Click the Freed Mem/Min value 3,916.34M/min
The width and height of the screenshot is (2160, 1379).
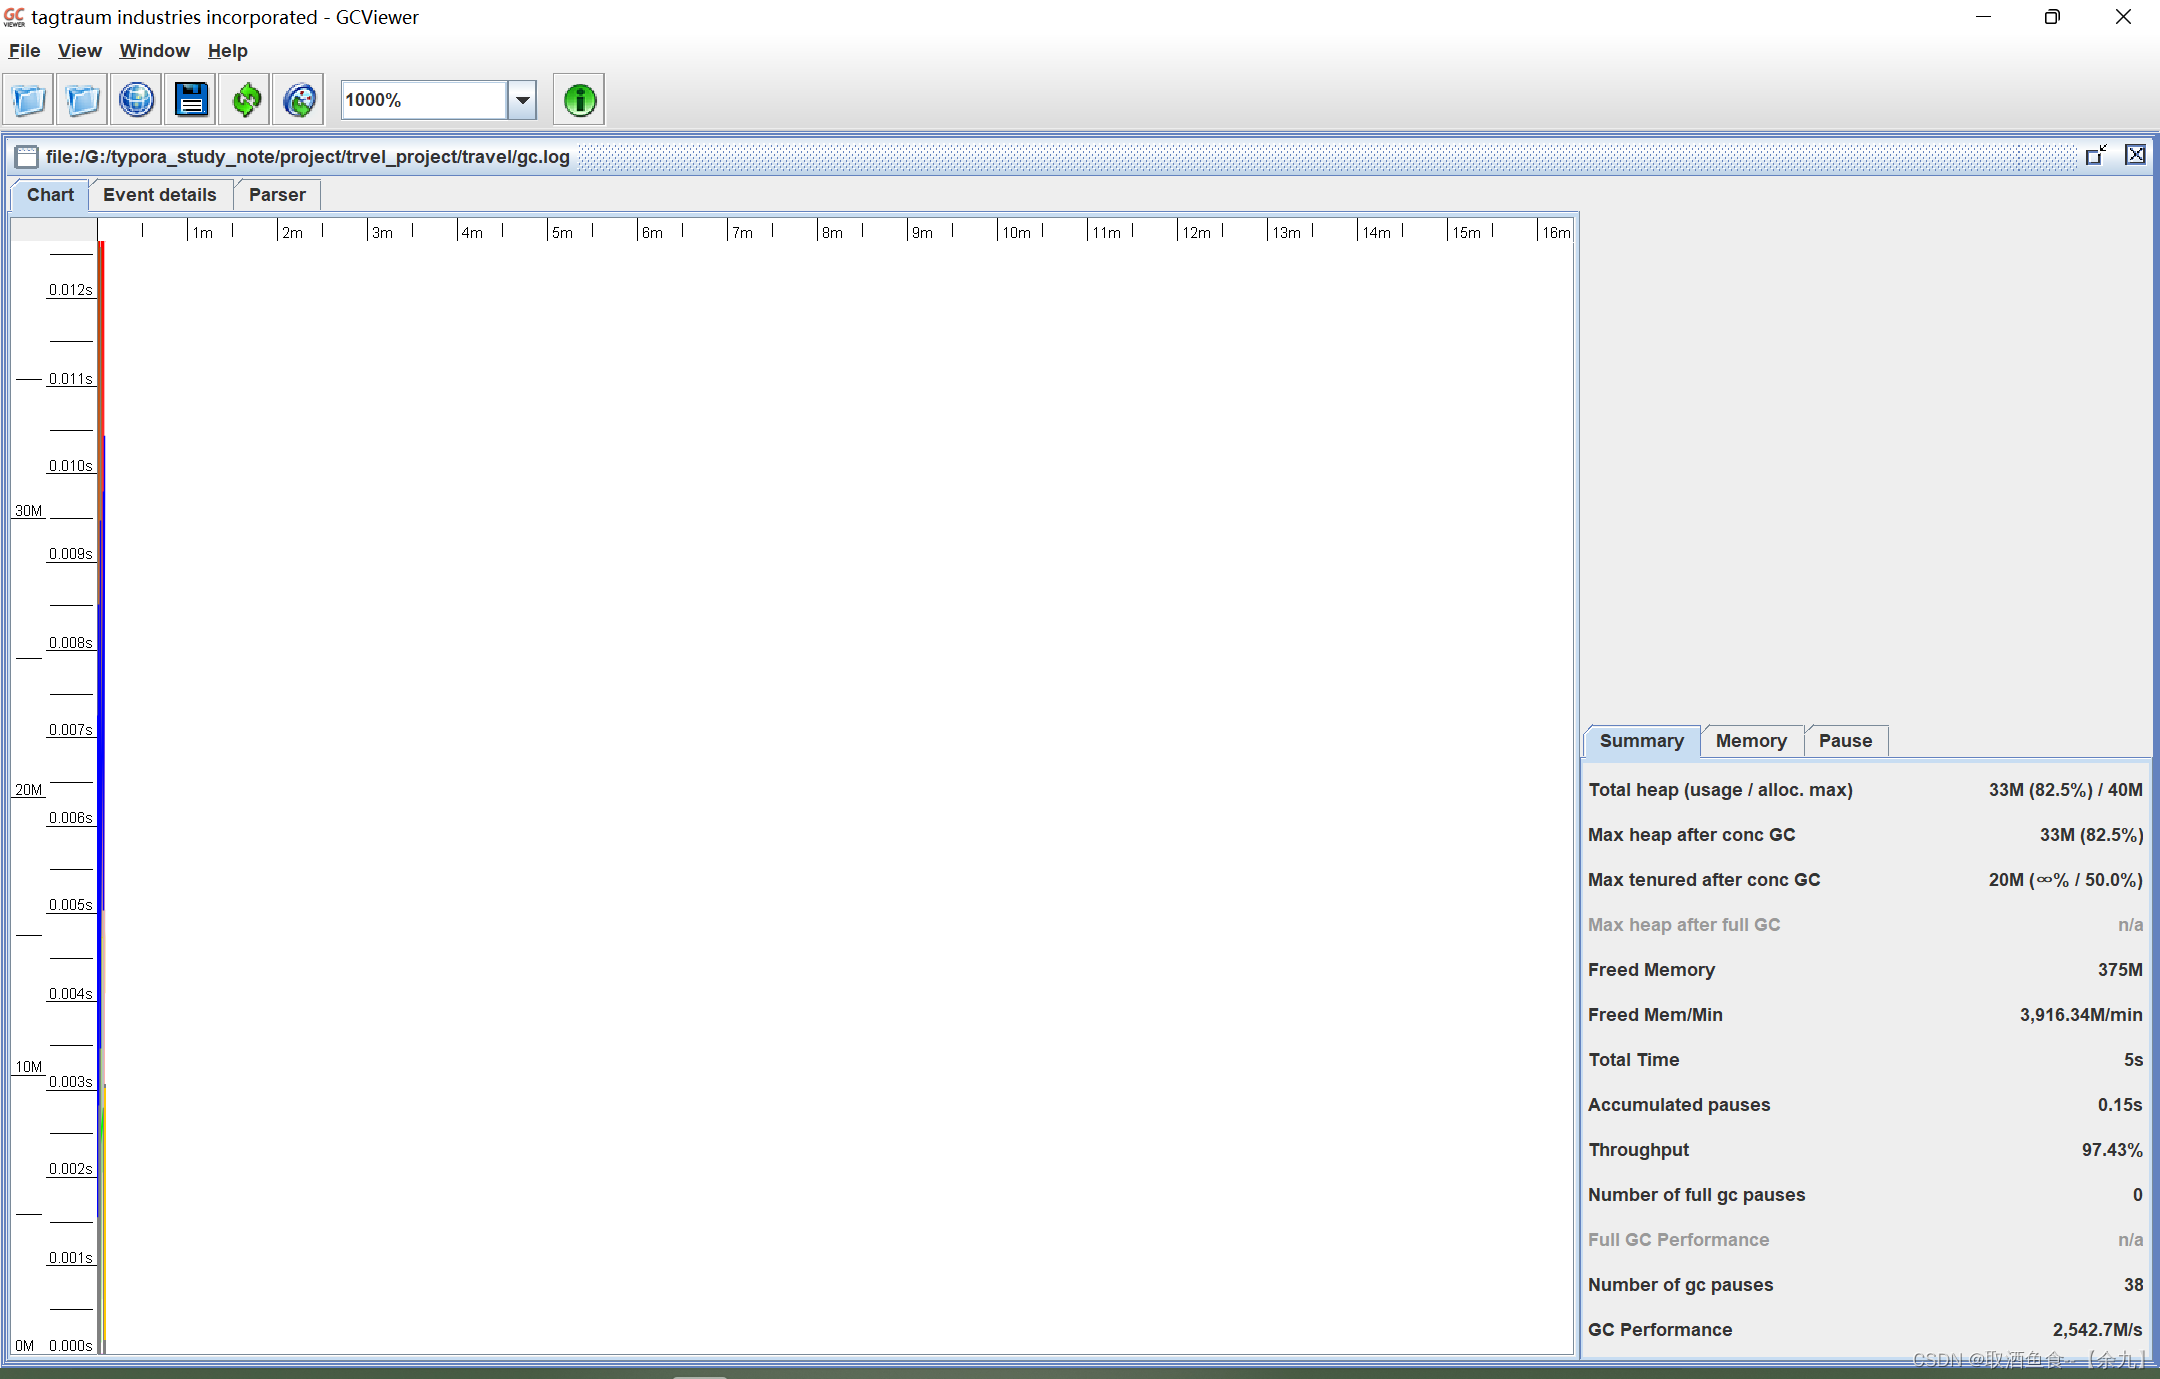[2081, 1015]
